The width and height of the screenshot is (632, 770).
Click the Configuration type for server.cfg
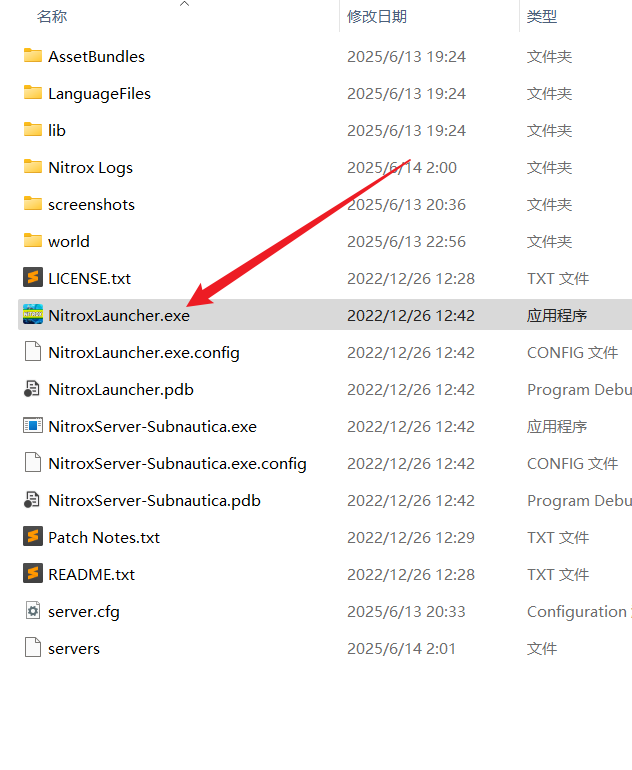pyautogui.click(x=579, y=611)
